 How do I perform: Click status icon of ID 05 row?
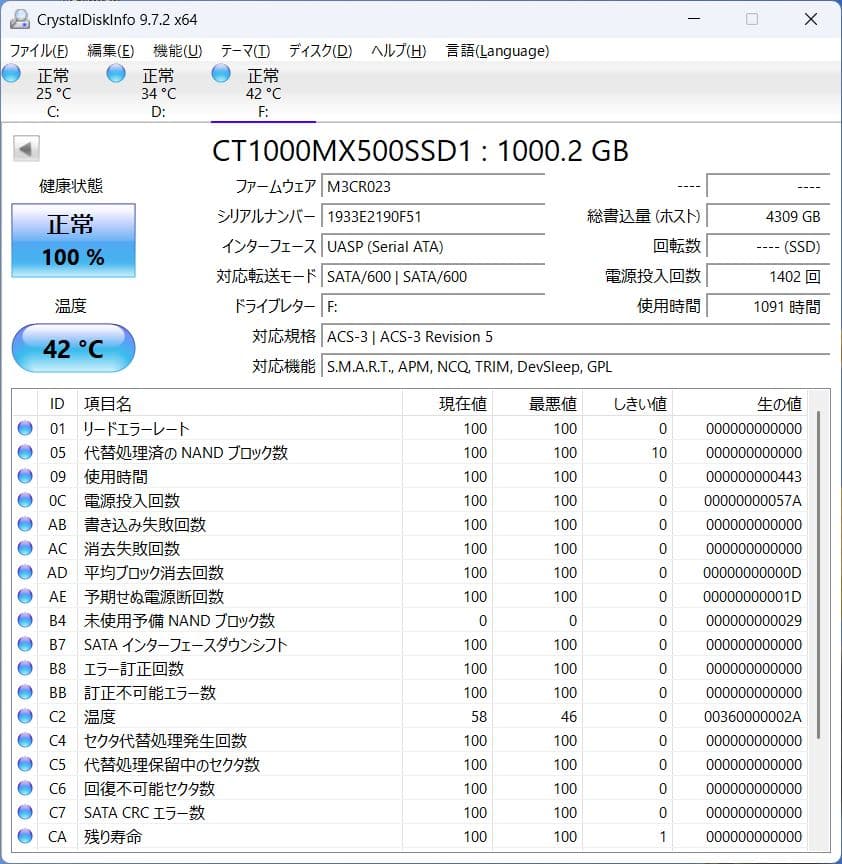point(25,452)
